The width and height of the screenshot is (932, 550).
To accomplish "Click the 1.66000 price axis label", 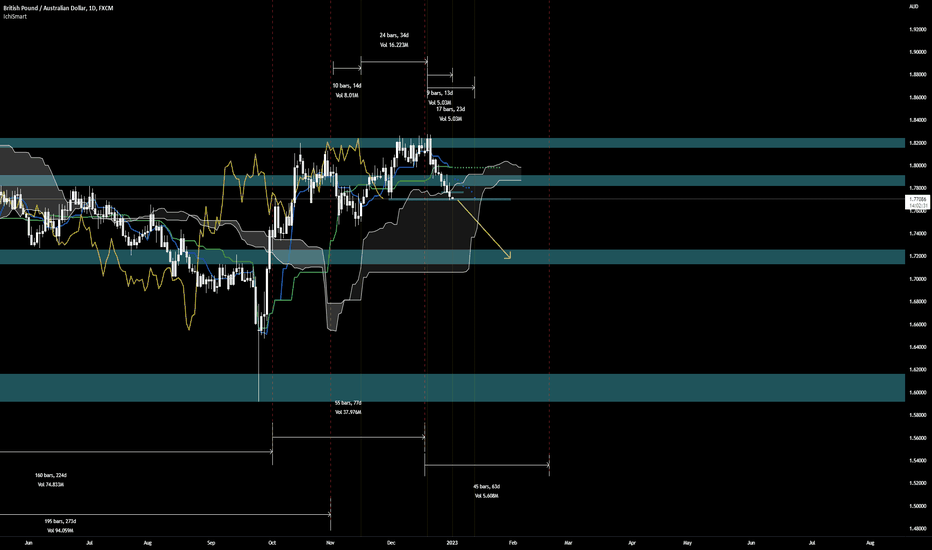I will [917, 324].
